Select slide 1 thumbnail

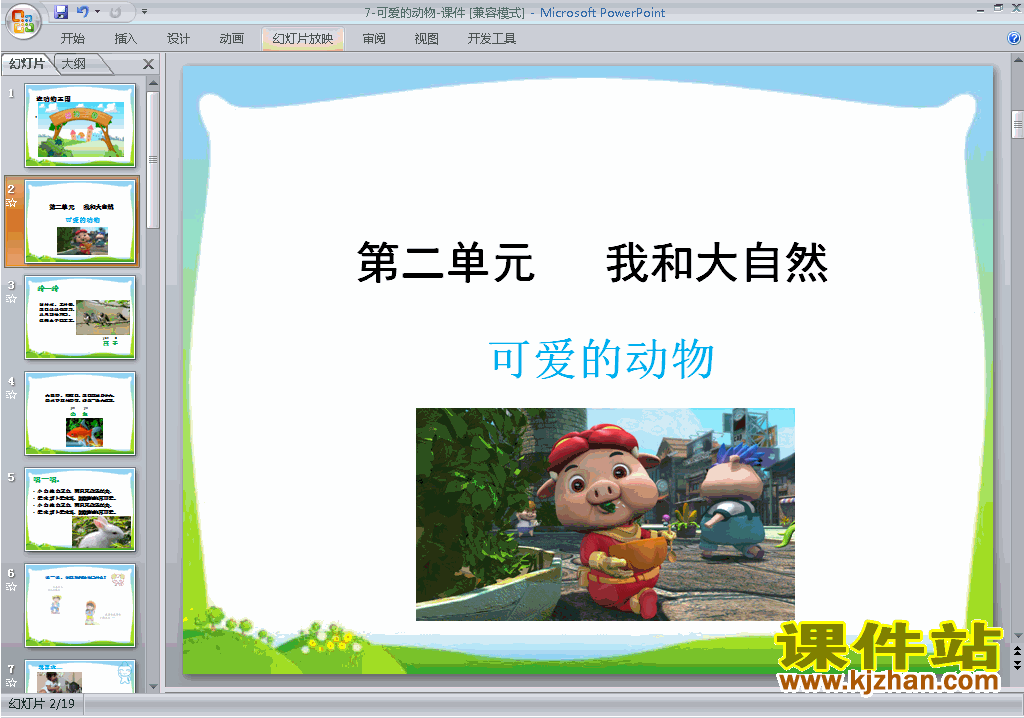80,125
